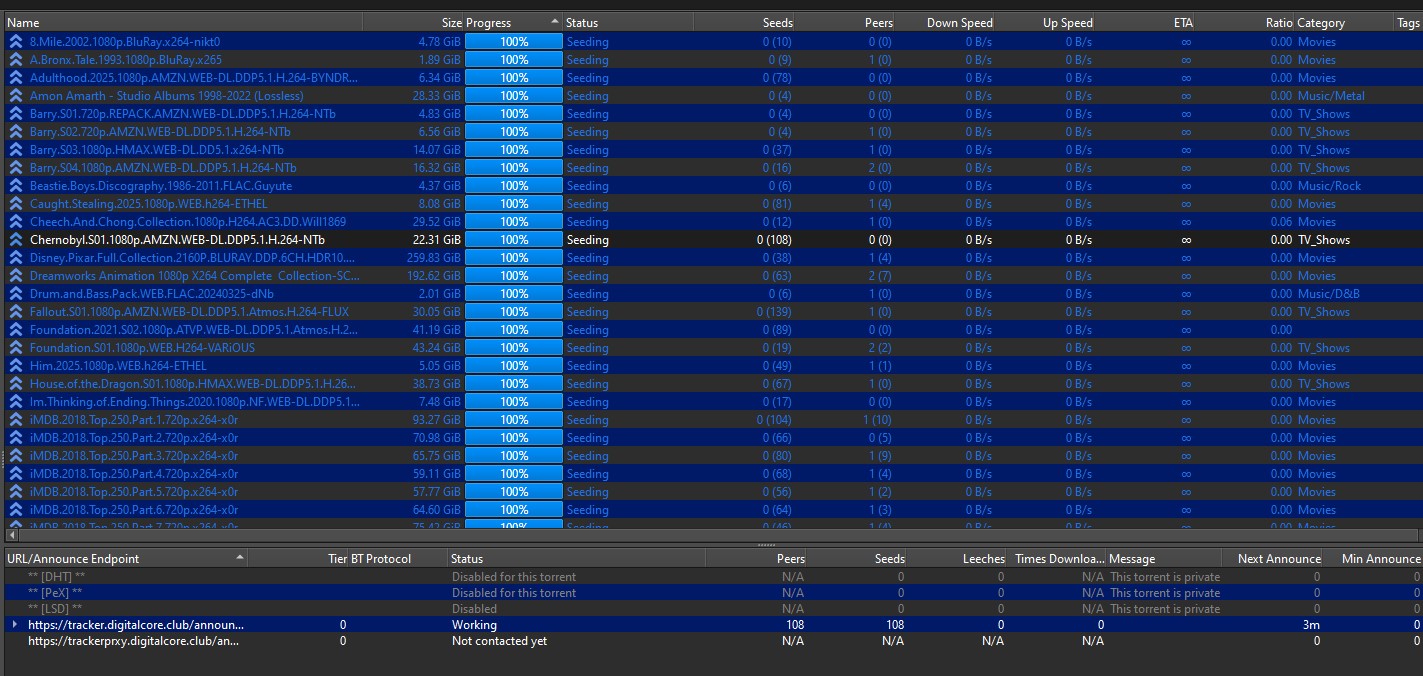Select the [DHT] tracker entry
This screenshot has height=676, width=1423.
click(56, 577)
